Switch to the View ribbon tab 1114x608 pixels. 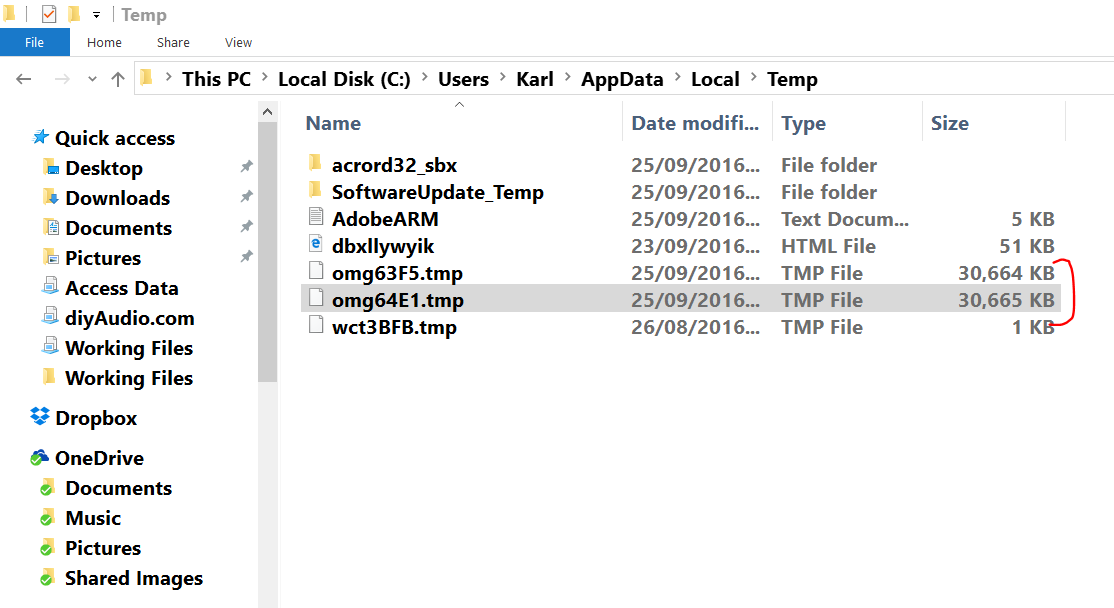[x=238, y=43]
